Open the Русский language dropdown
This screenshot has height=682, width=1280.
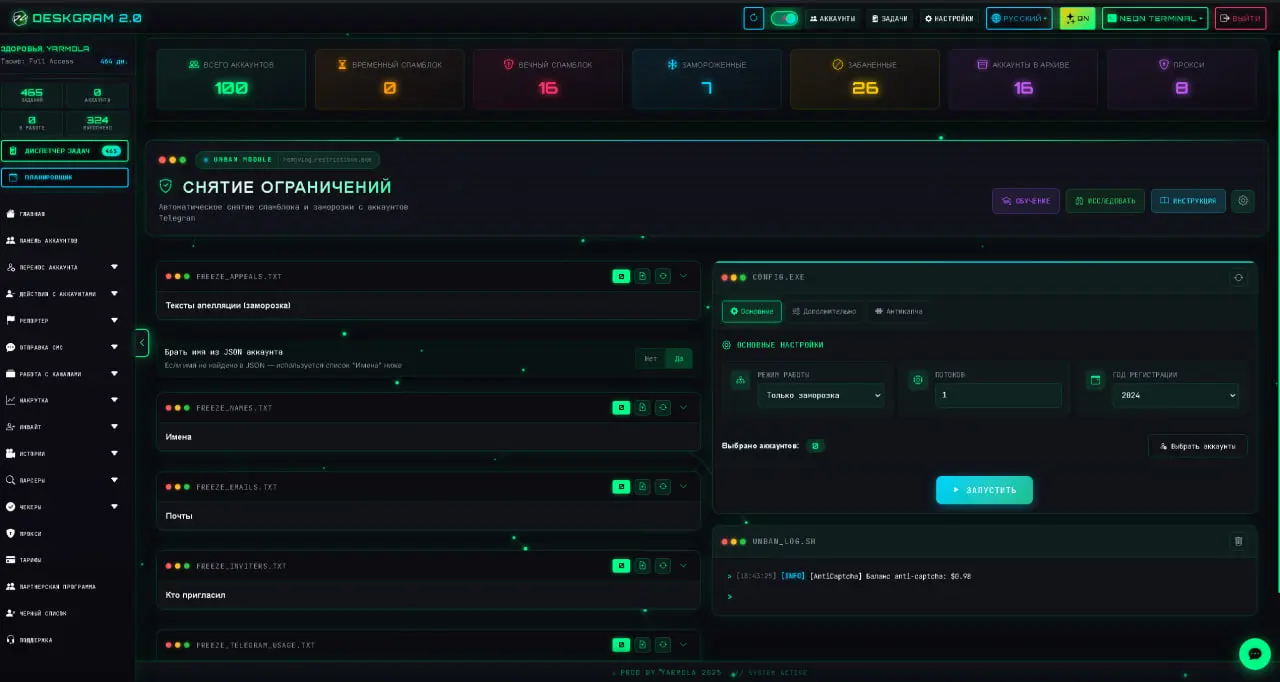point(1019,18)
